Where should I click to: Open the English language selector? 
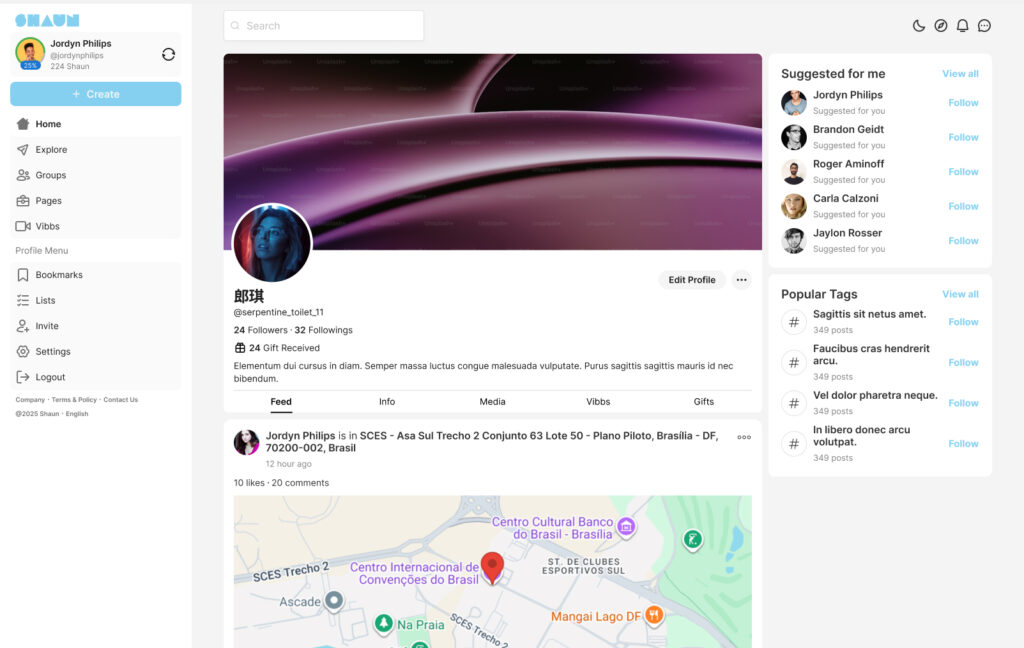(x=77, y=414)
